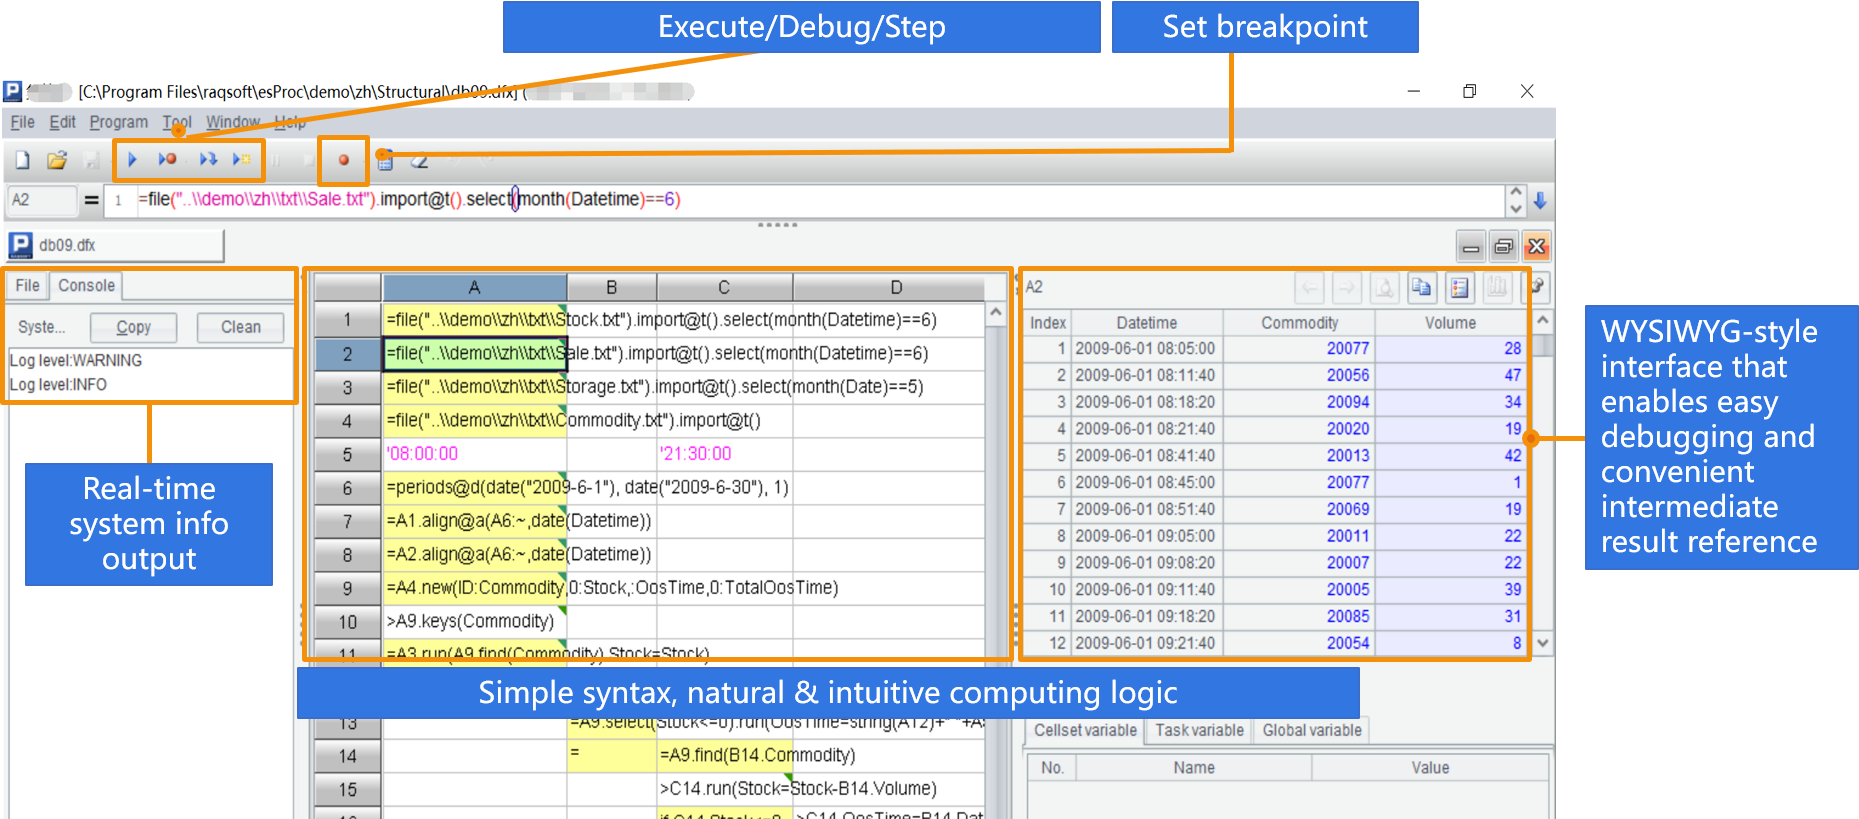The image size is (1859, 819).
Task: Minimize the db09.dfx inner document window
Action: click(x=1471, y=246)
